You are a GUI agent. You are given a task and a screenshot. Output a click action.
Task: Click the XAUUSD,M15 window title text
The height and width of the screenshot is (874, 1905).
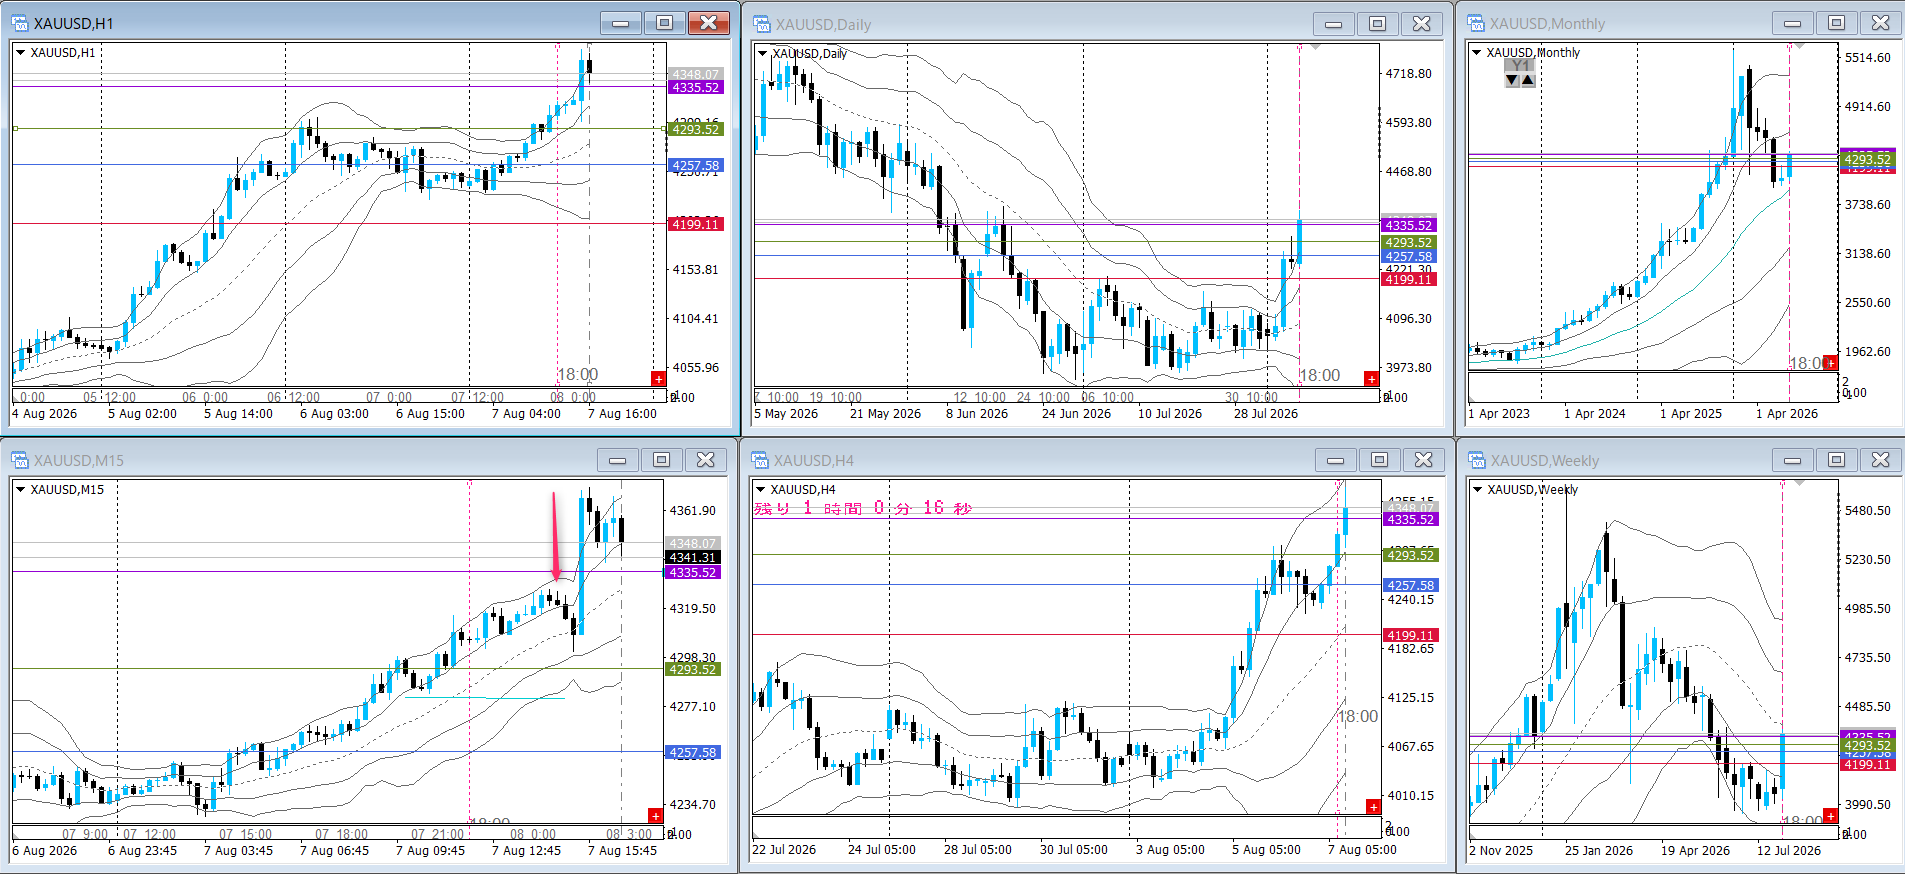click(x=79, y=461)
